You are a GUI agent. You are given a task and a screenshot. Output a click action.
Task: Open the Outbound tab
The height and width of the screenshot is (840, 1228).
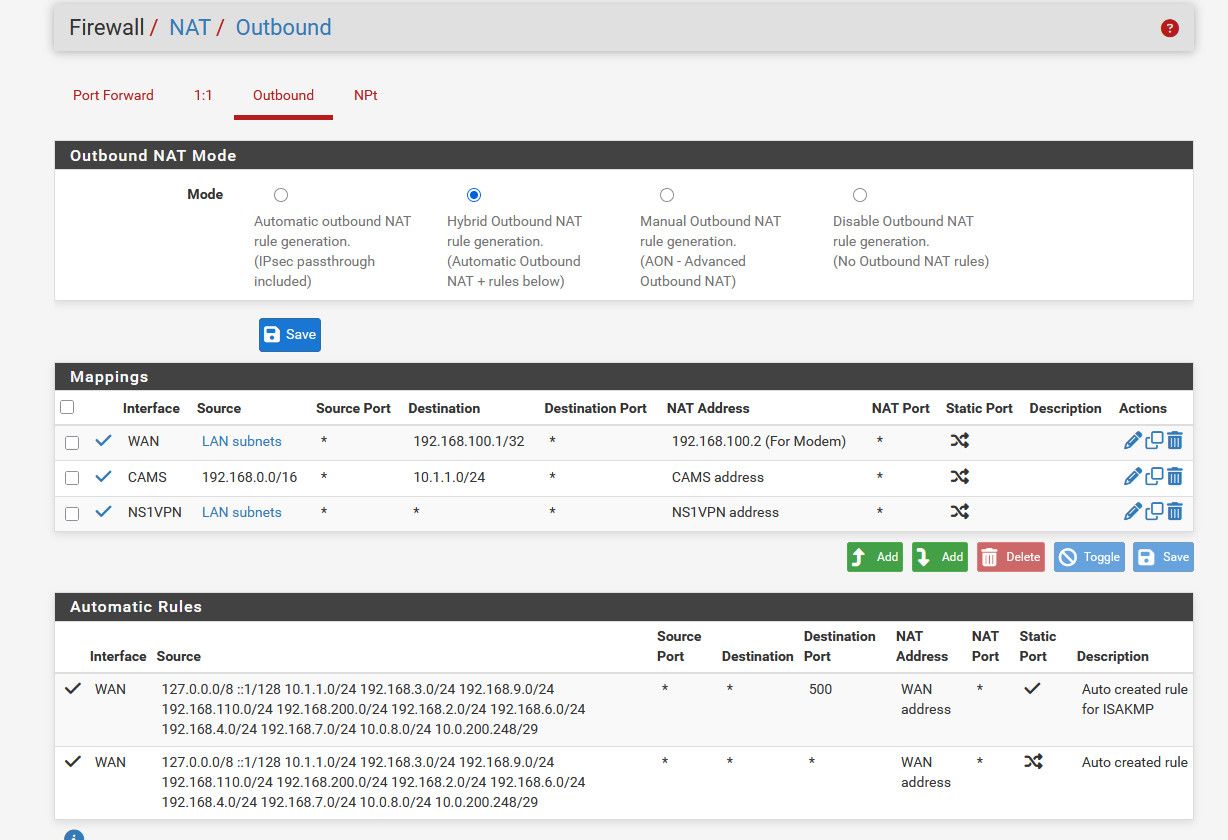point(283,95)
